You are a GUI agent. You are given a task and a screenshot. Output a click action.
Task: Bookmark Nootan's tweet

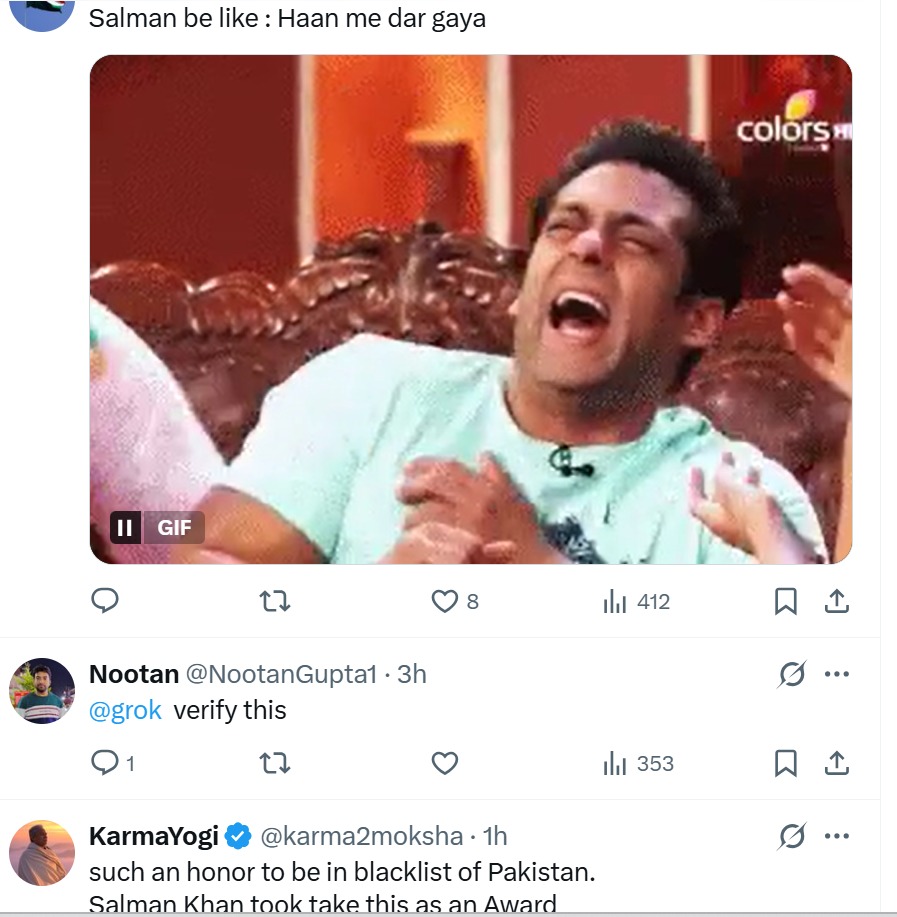(x=786, y=764)
